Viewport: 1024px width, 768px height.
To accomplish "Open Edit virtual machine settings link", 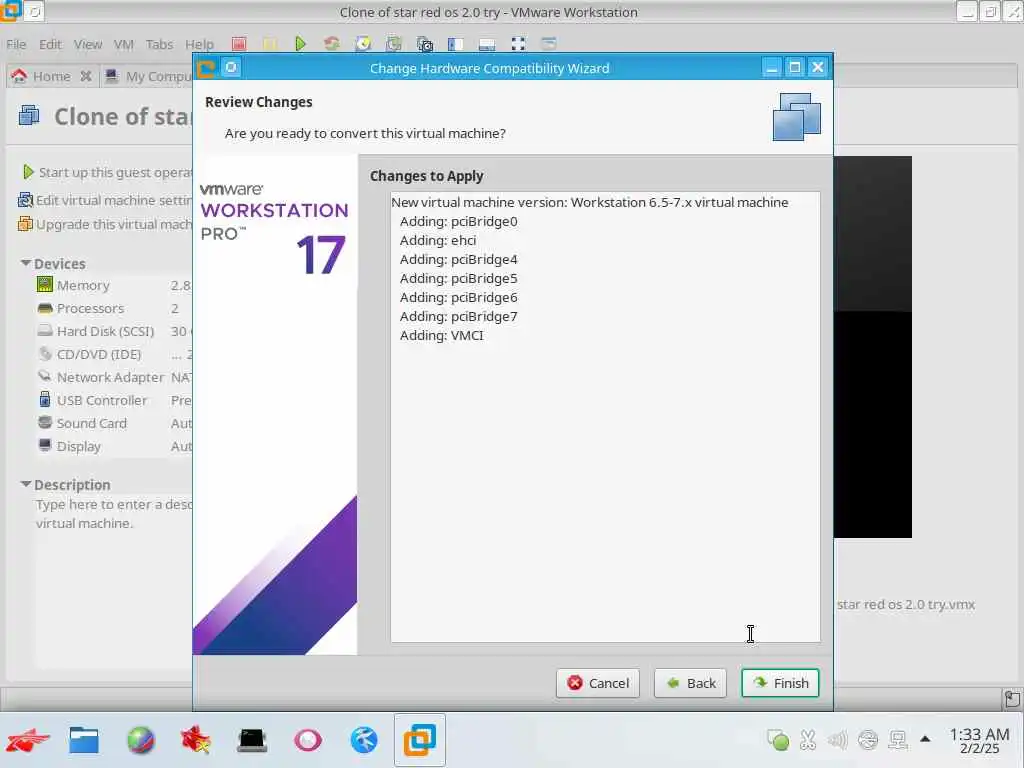I will click(105, 200).
